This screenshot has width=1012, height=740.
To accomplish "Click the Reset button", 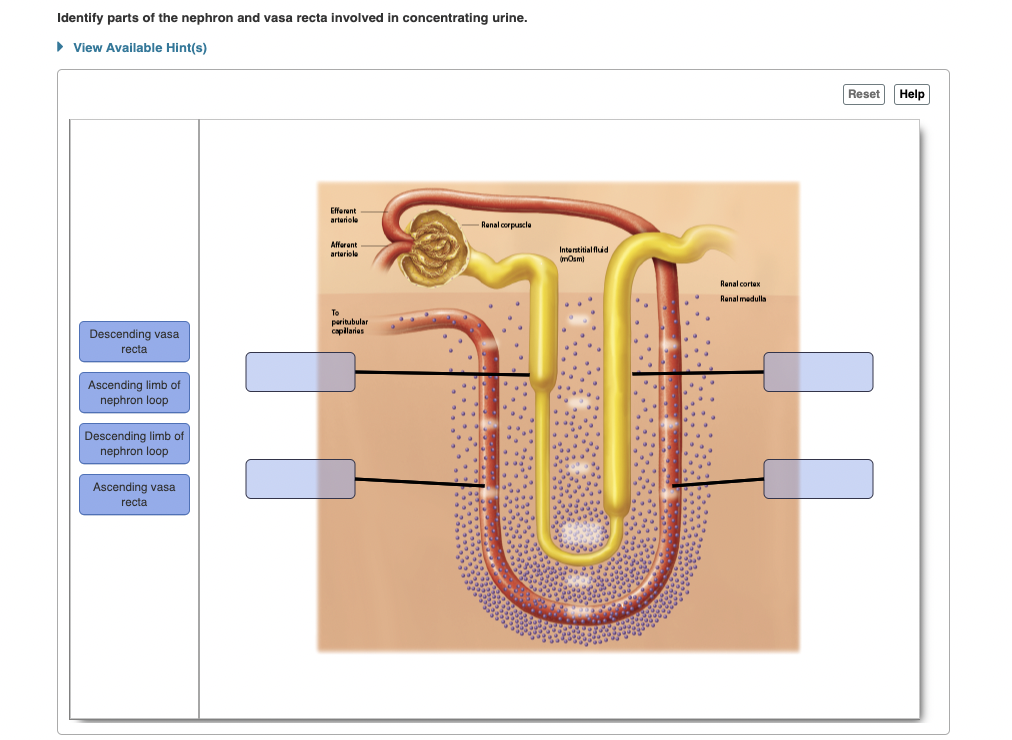I will [863, 94].
